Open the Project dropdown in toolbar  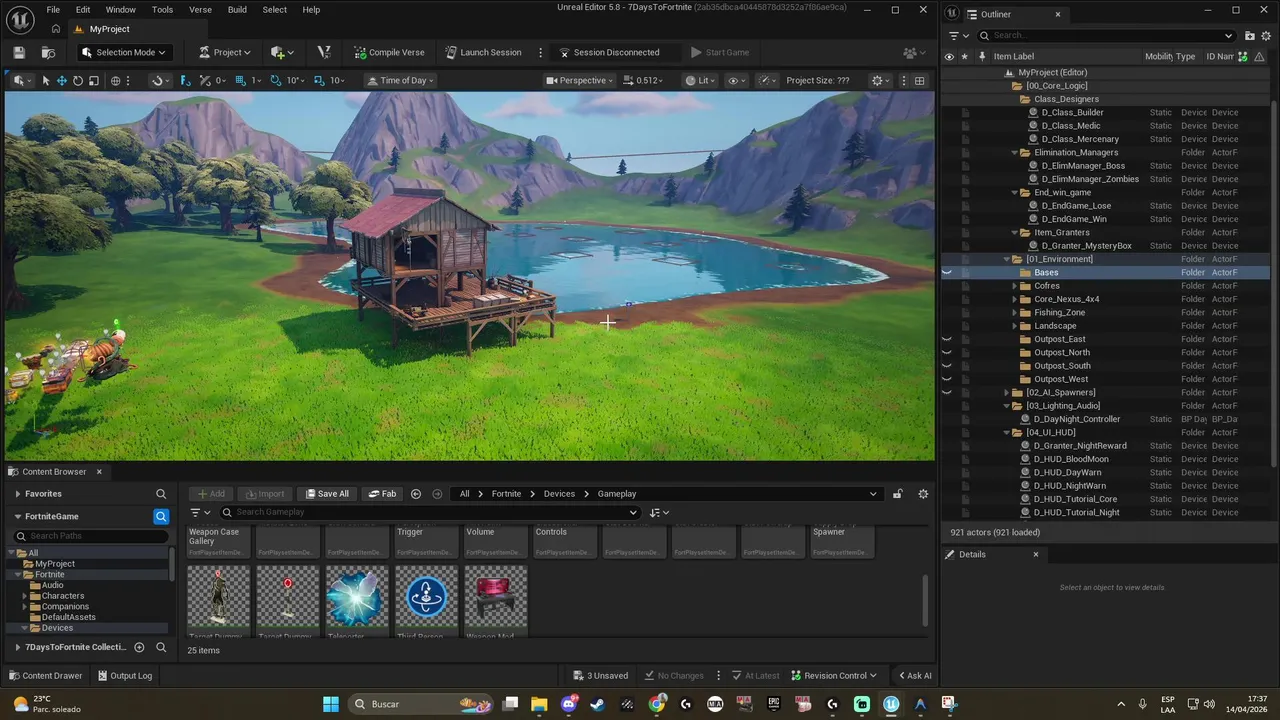224,52
